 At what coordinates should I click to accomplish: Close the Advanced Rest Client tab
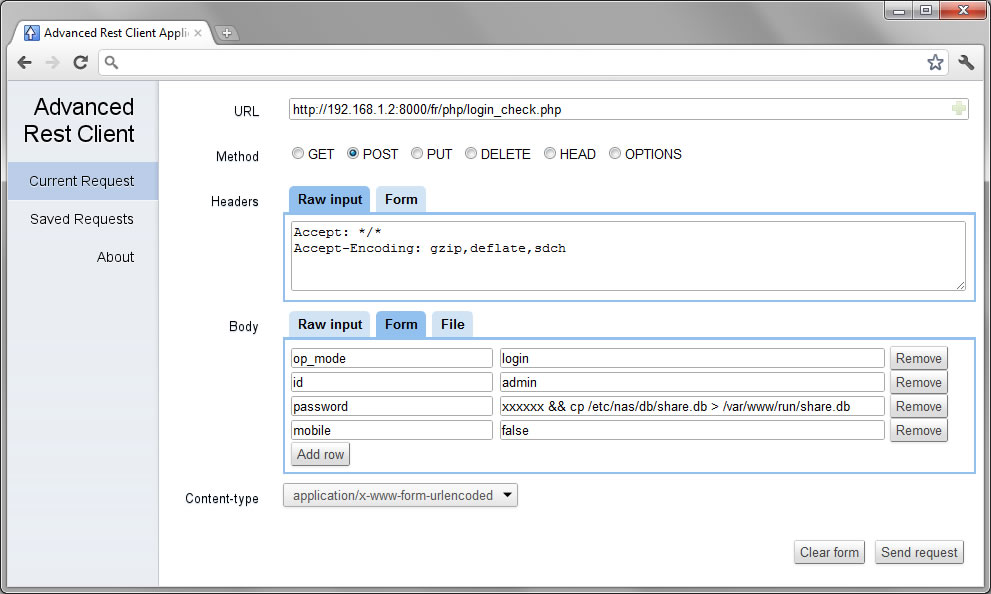click(x=198, y=33)
